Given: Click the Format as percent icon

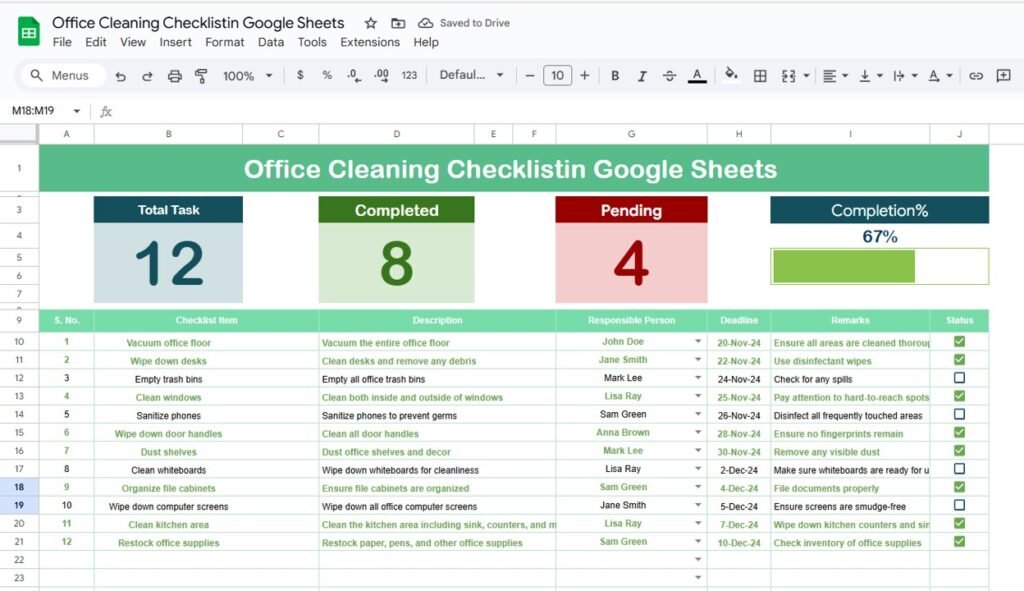Looking at the screenshot, I should click(x=326, y=75).
